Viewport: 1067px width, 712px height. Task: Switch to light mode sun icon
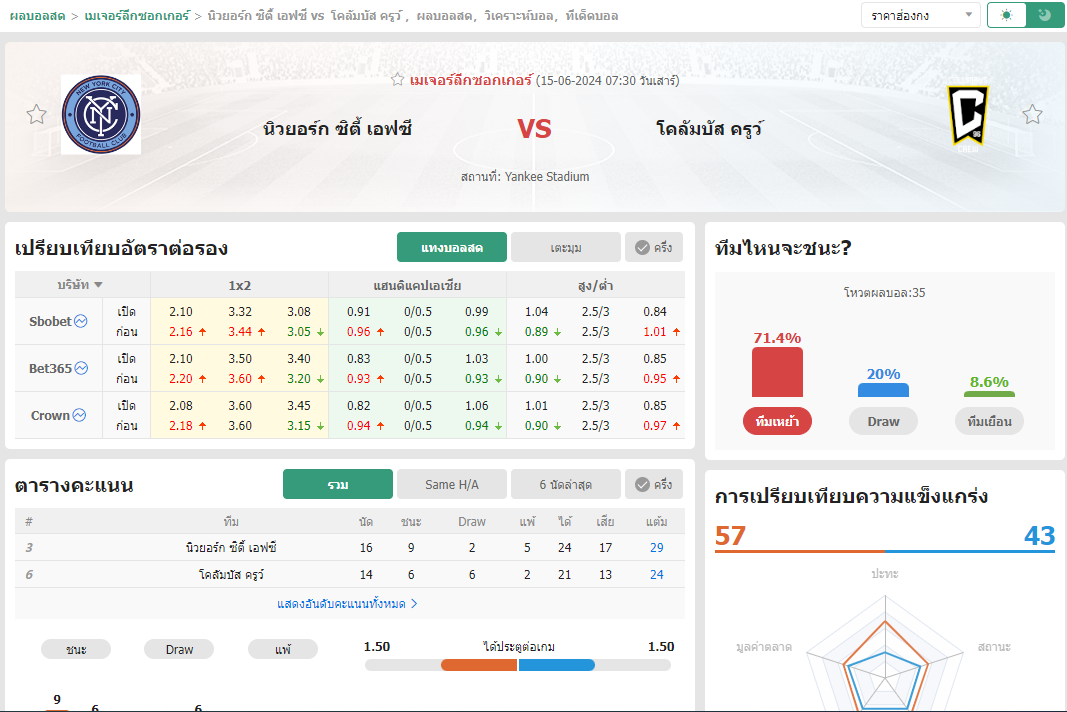coord(1006,15)
